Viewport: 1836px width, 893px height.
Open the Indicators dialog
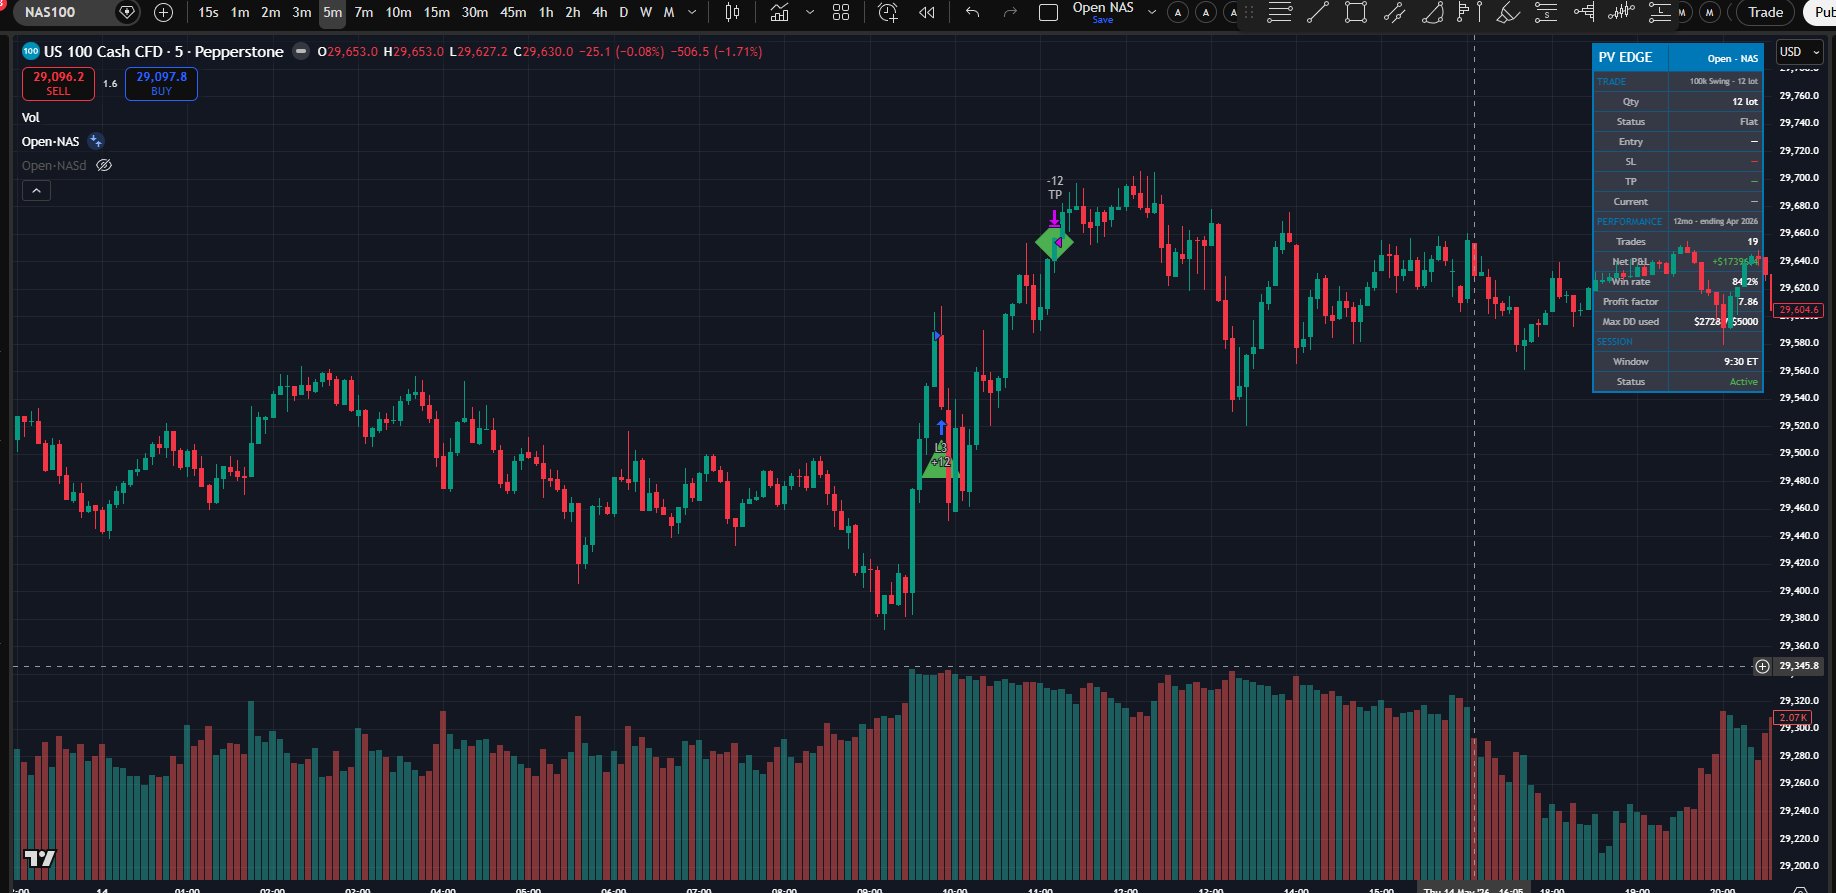(780, 12)
